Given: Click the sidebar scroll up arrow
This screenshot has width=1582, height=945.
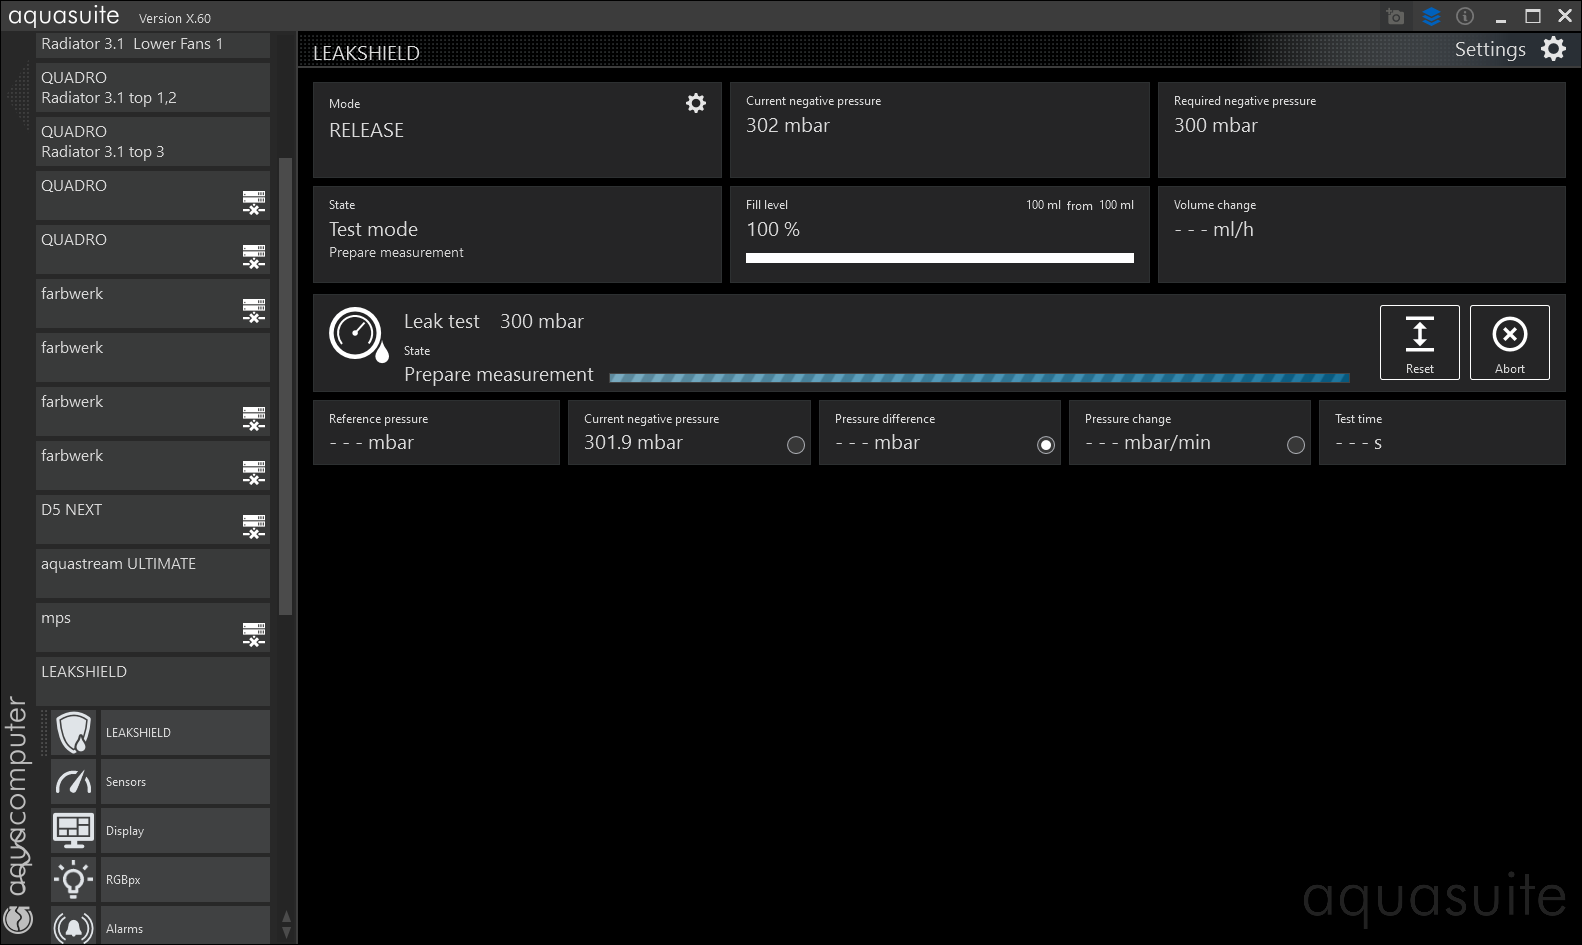Looking at the screenshot, I should pos(287,917).
